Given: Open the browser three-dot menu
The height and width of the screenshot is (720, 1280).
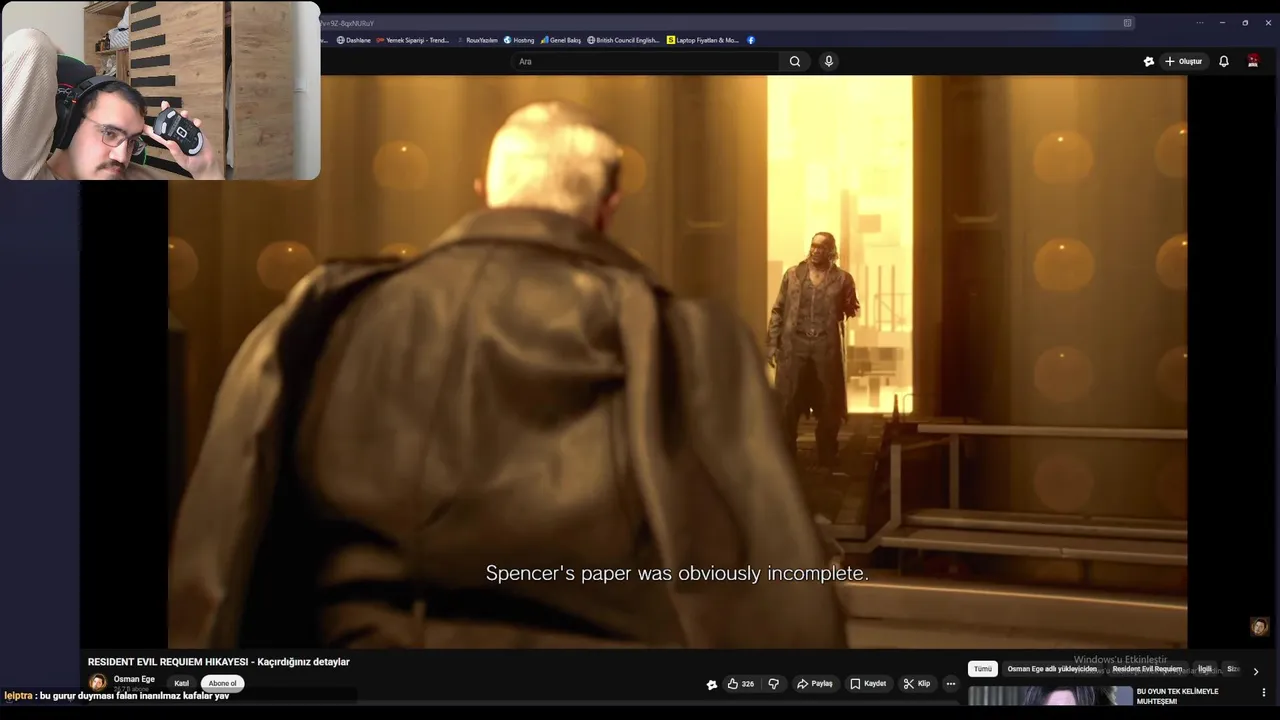Looking at the screenshot, I should 1200,23.
